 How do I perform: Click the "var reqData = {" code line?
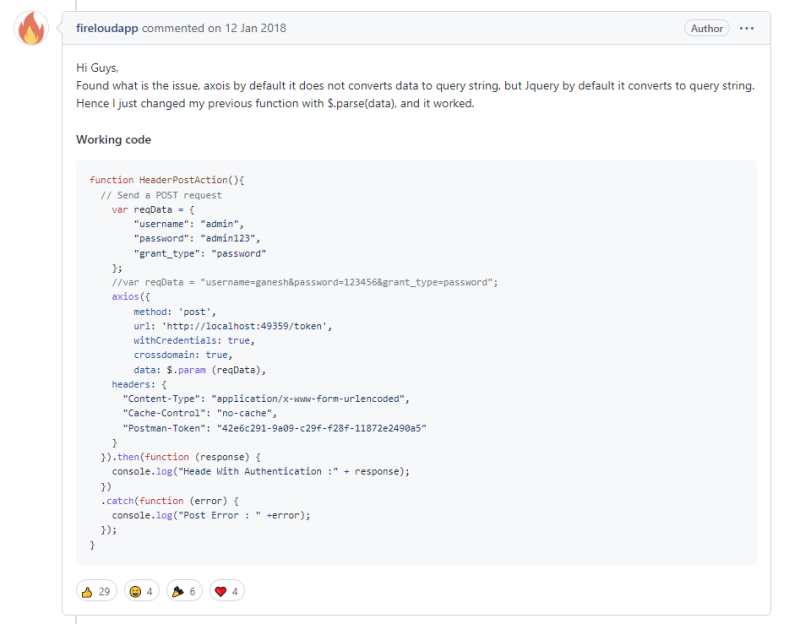(x=153, y=210)
